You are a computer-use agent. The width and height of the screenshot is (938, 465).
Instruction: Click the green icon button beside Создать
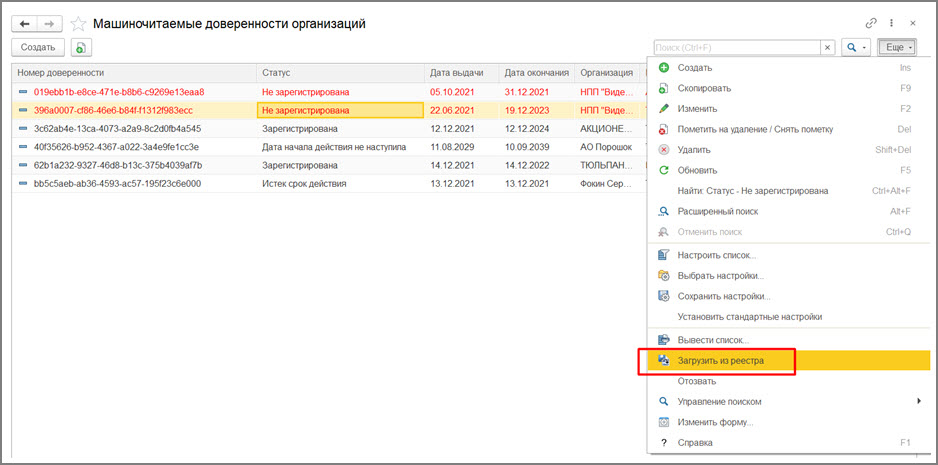tap(81, 47)
